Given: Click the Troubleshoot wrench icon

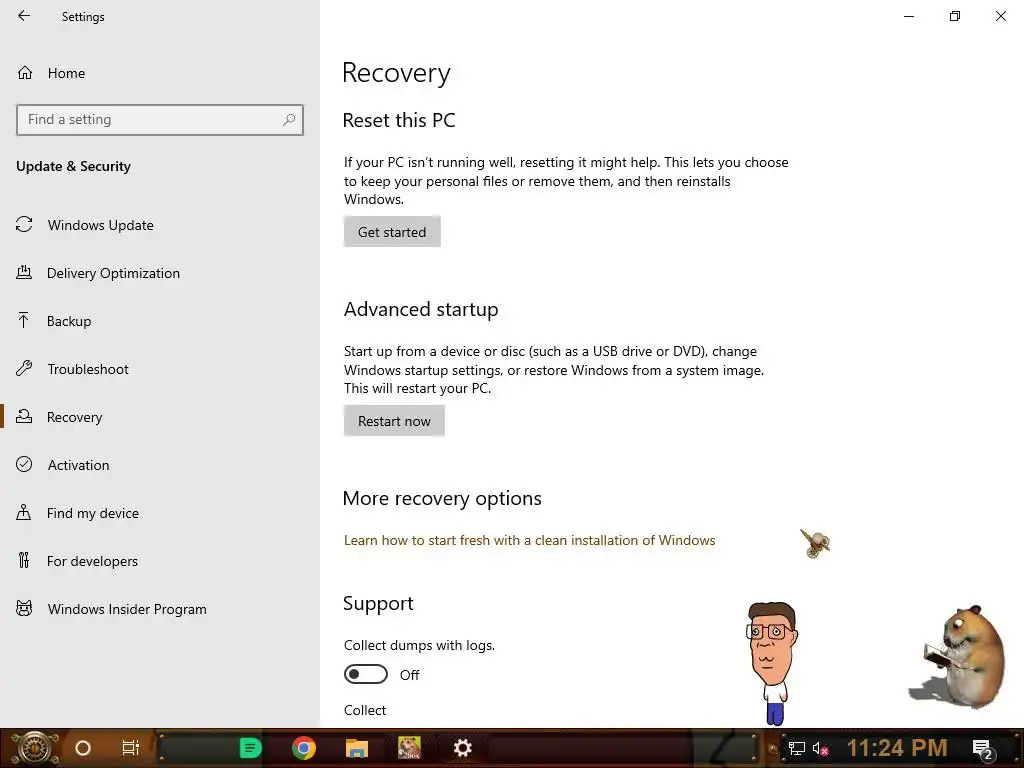Looking at the screenshot, I should click(x=24, y=368).
